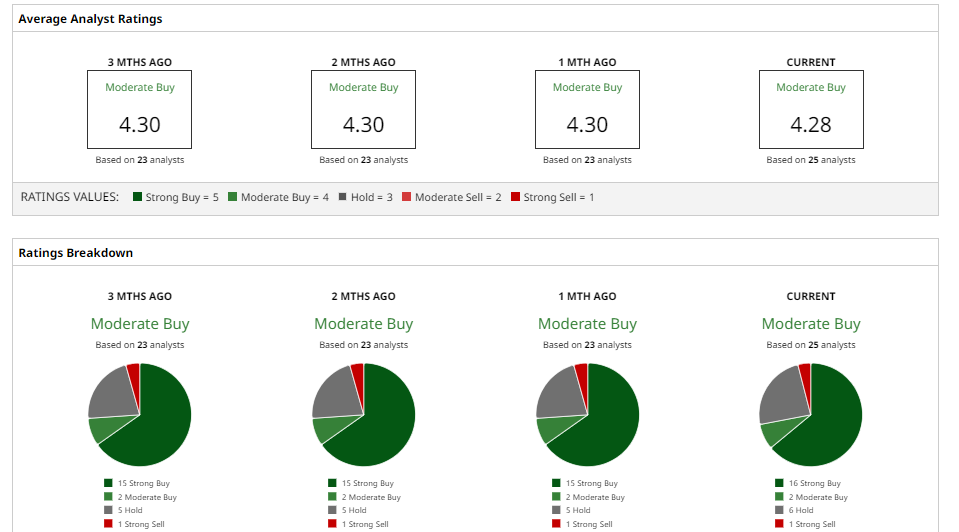Select the 1 MTH AGO pie chart
The width and height of the screenshot is (959, 532).
tap(587, 414)
